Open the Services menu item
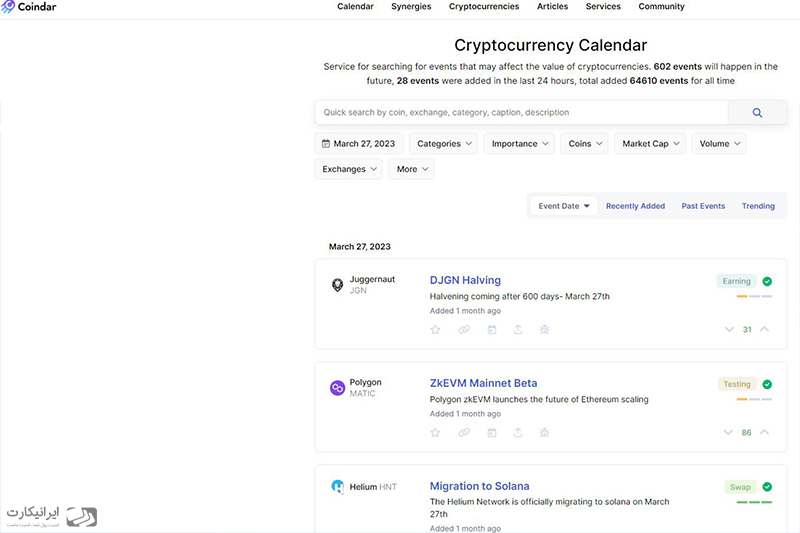800x533 pixels. tap(603, 7)
